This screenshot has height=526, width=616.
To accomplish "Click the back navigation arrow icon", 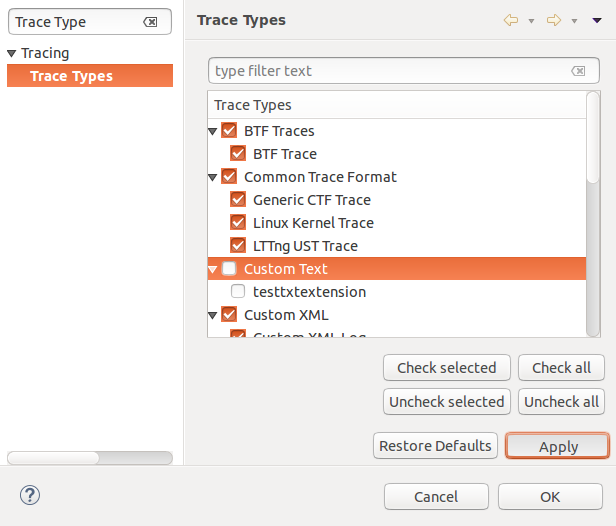I will click(511, 20).
